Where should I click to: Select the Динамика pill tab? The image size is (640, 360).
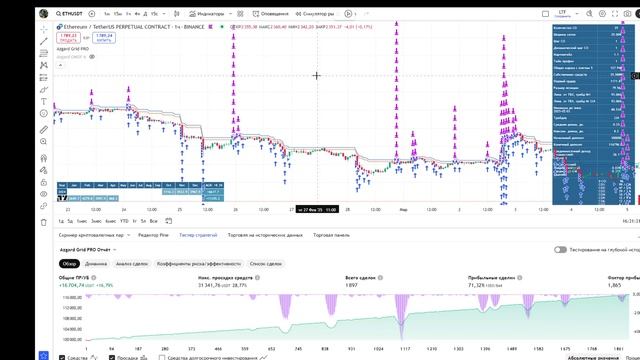96,264
